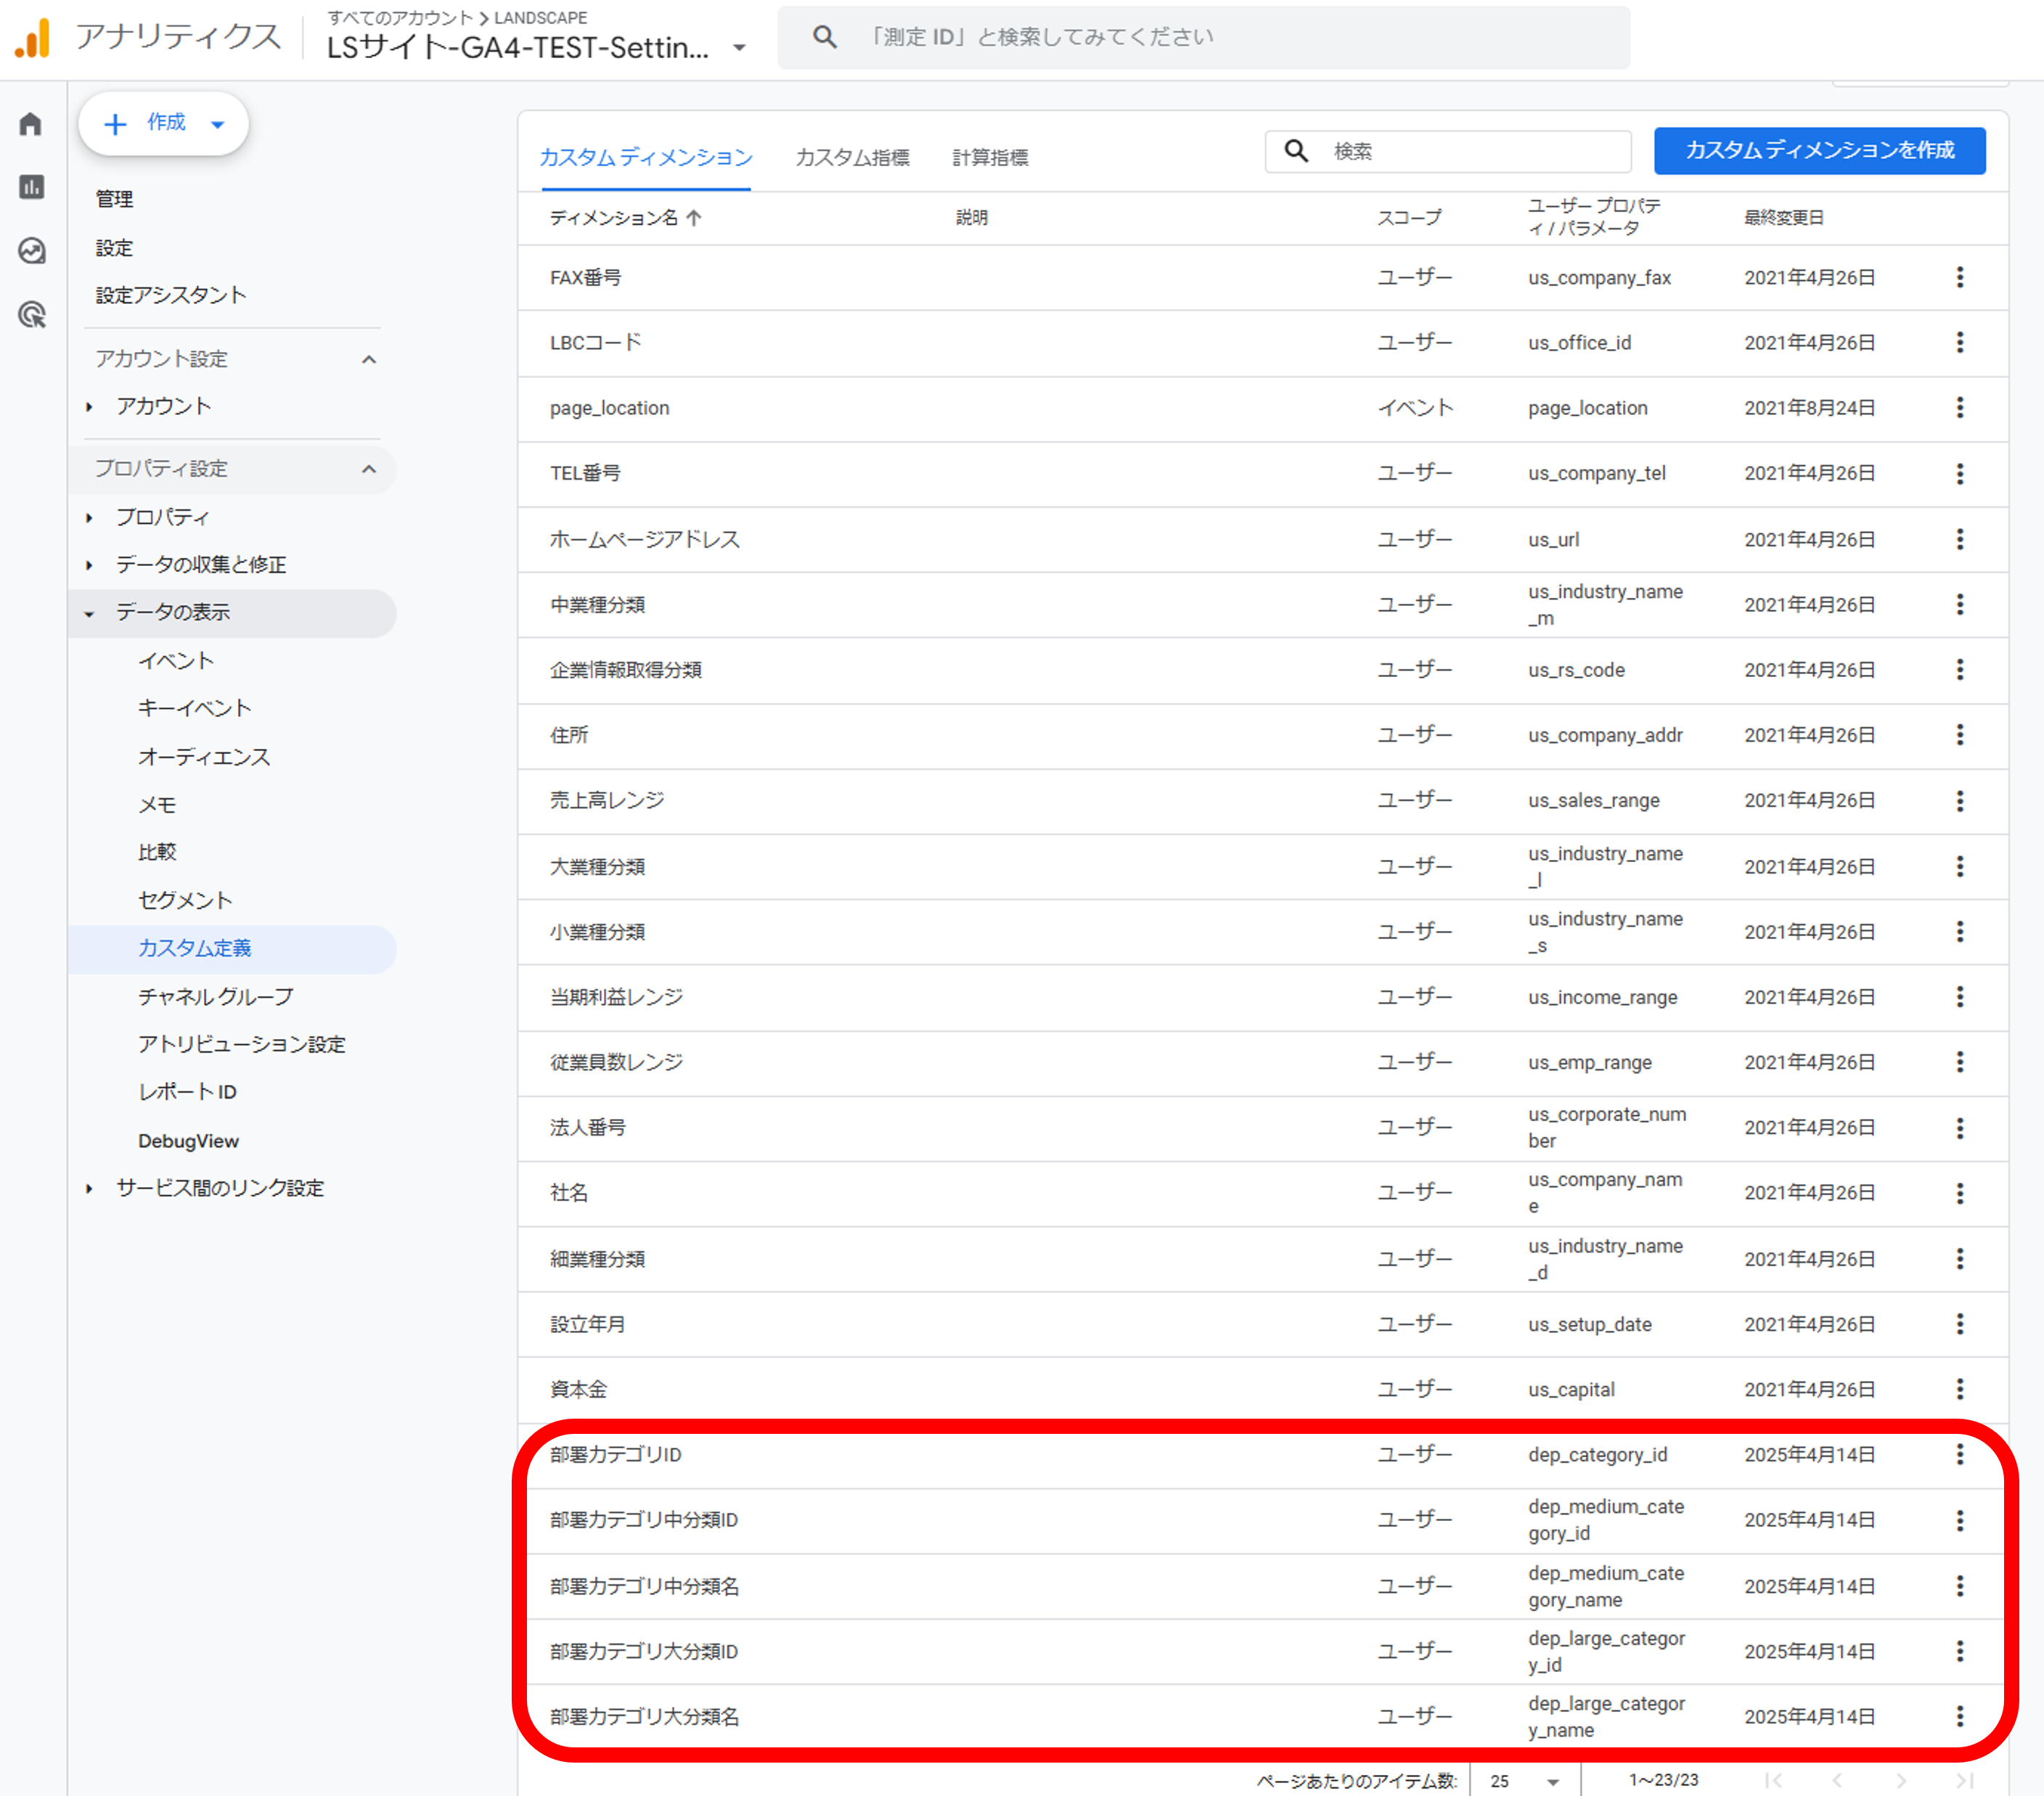The image size is (2044, 1796).
Task: Open キーイベント in sidebar menu
Action: [195, 708]
